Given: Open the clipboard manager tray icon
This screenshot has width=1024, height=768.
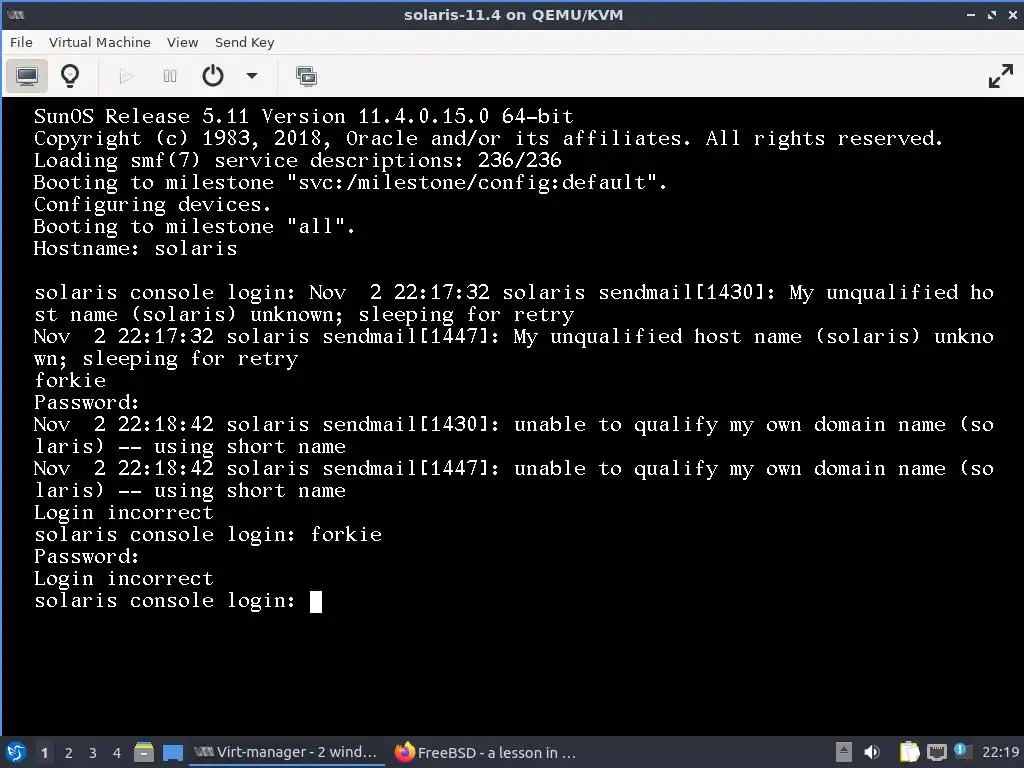Looking at the screenshot, I should 909,752.
